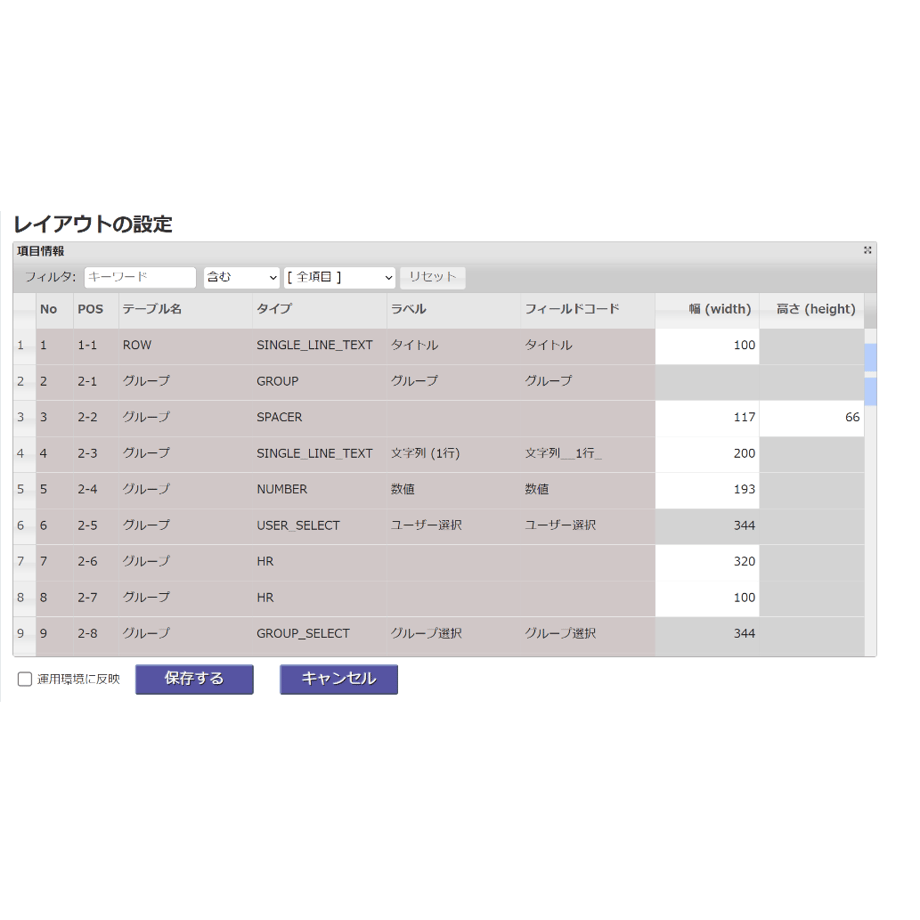Click the GROUP type cell
The image size is (920, 920).
(320, 382)
